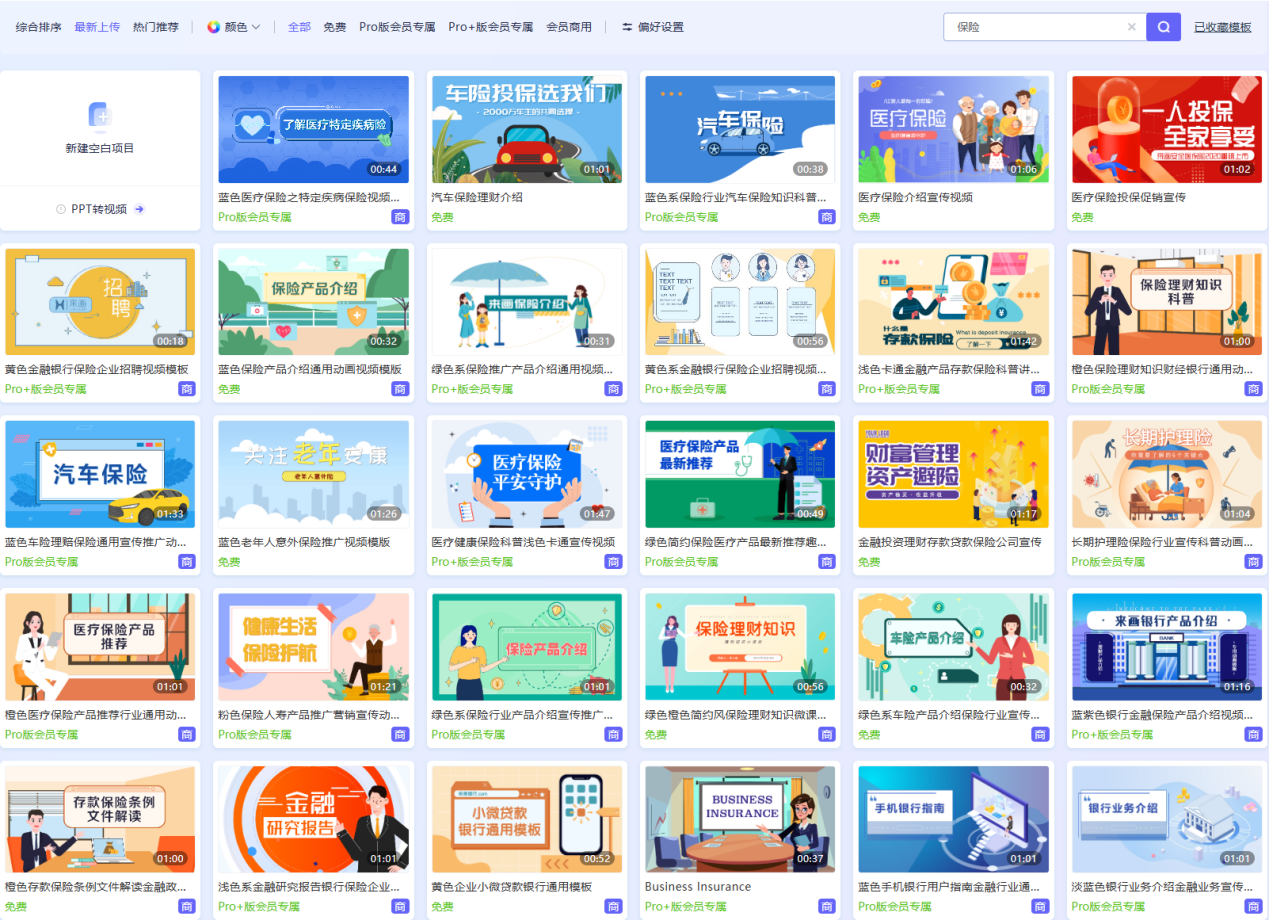Open the 偏好设置 preferences menu
1269x920 pixels.
click(660, 27)
